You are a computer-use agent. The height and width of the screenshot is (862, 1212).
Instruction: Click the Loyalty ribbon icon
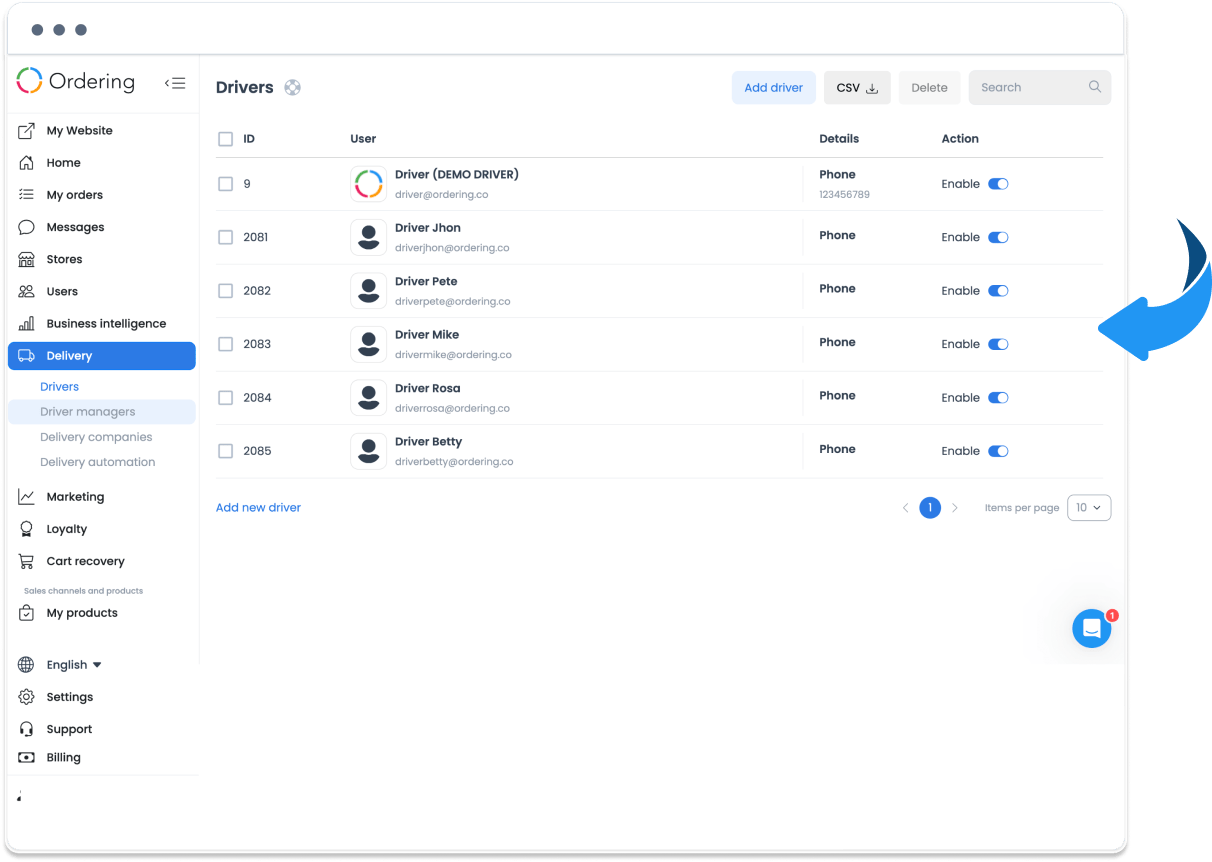point(27,529)
